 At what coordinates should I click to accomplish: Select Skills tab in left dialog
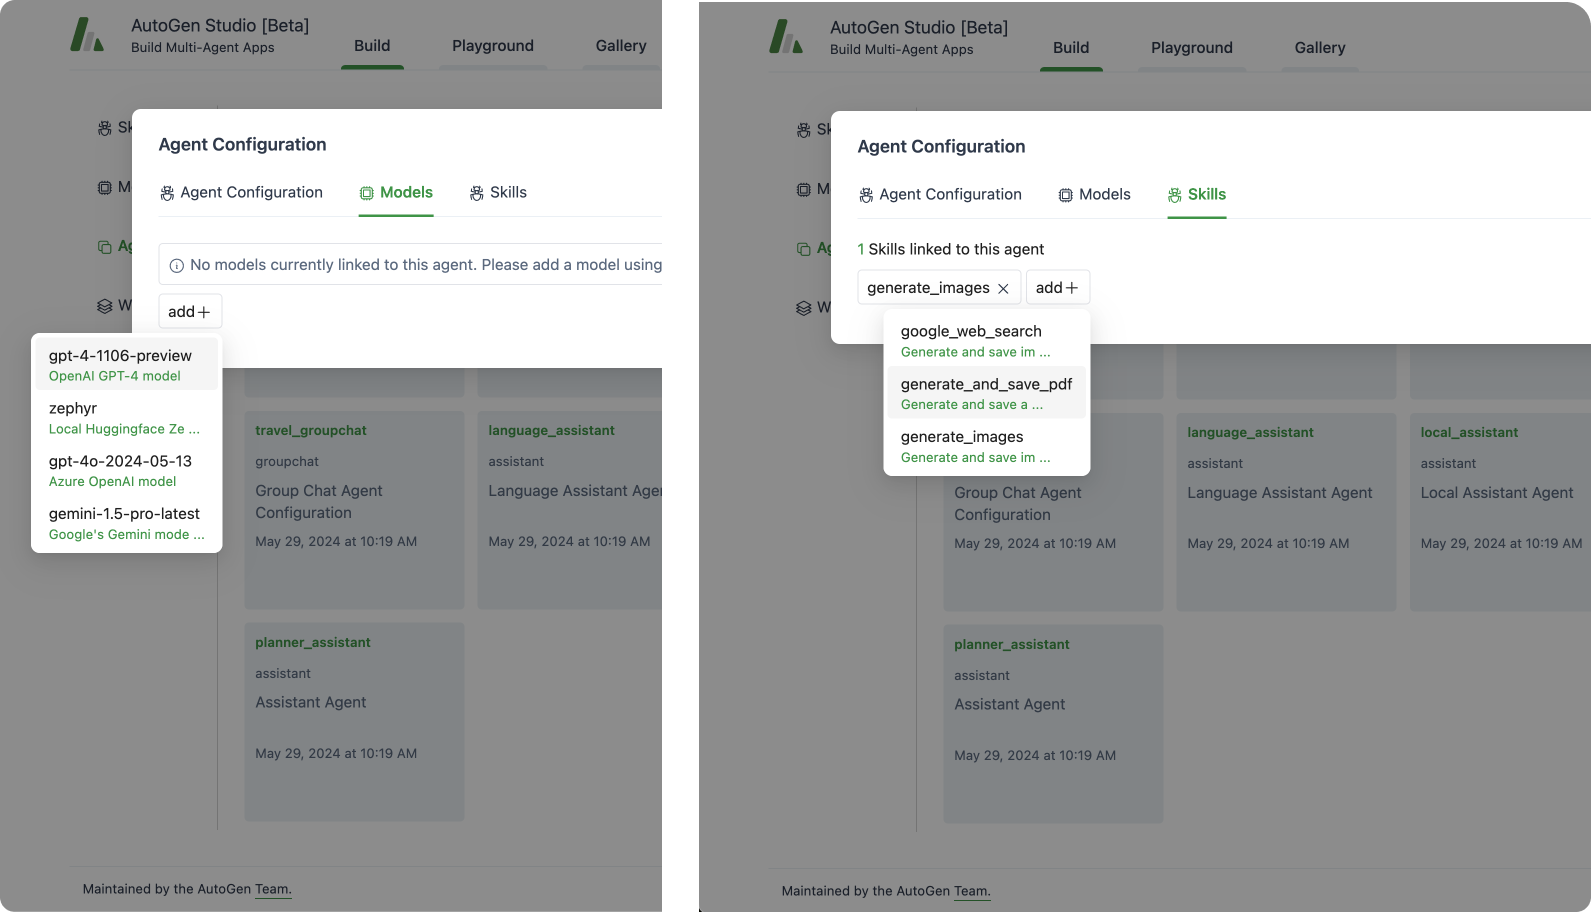498,193
